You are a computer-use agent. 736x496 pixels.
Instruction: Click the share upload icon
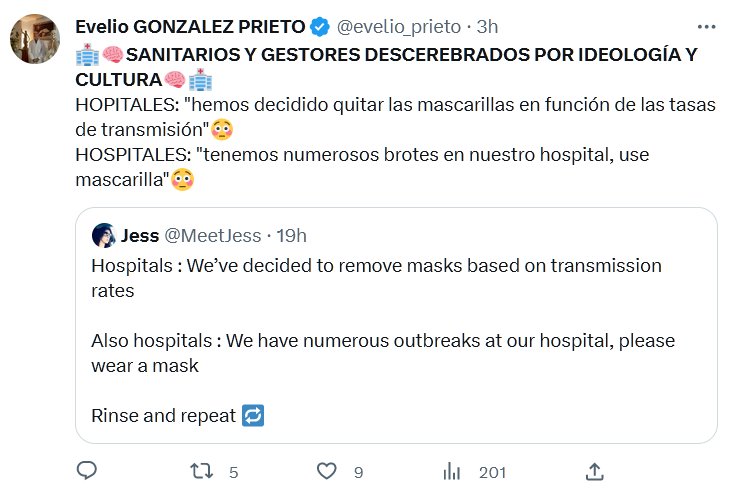pyautogui.click(x=593, y=470)
